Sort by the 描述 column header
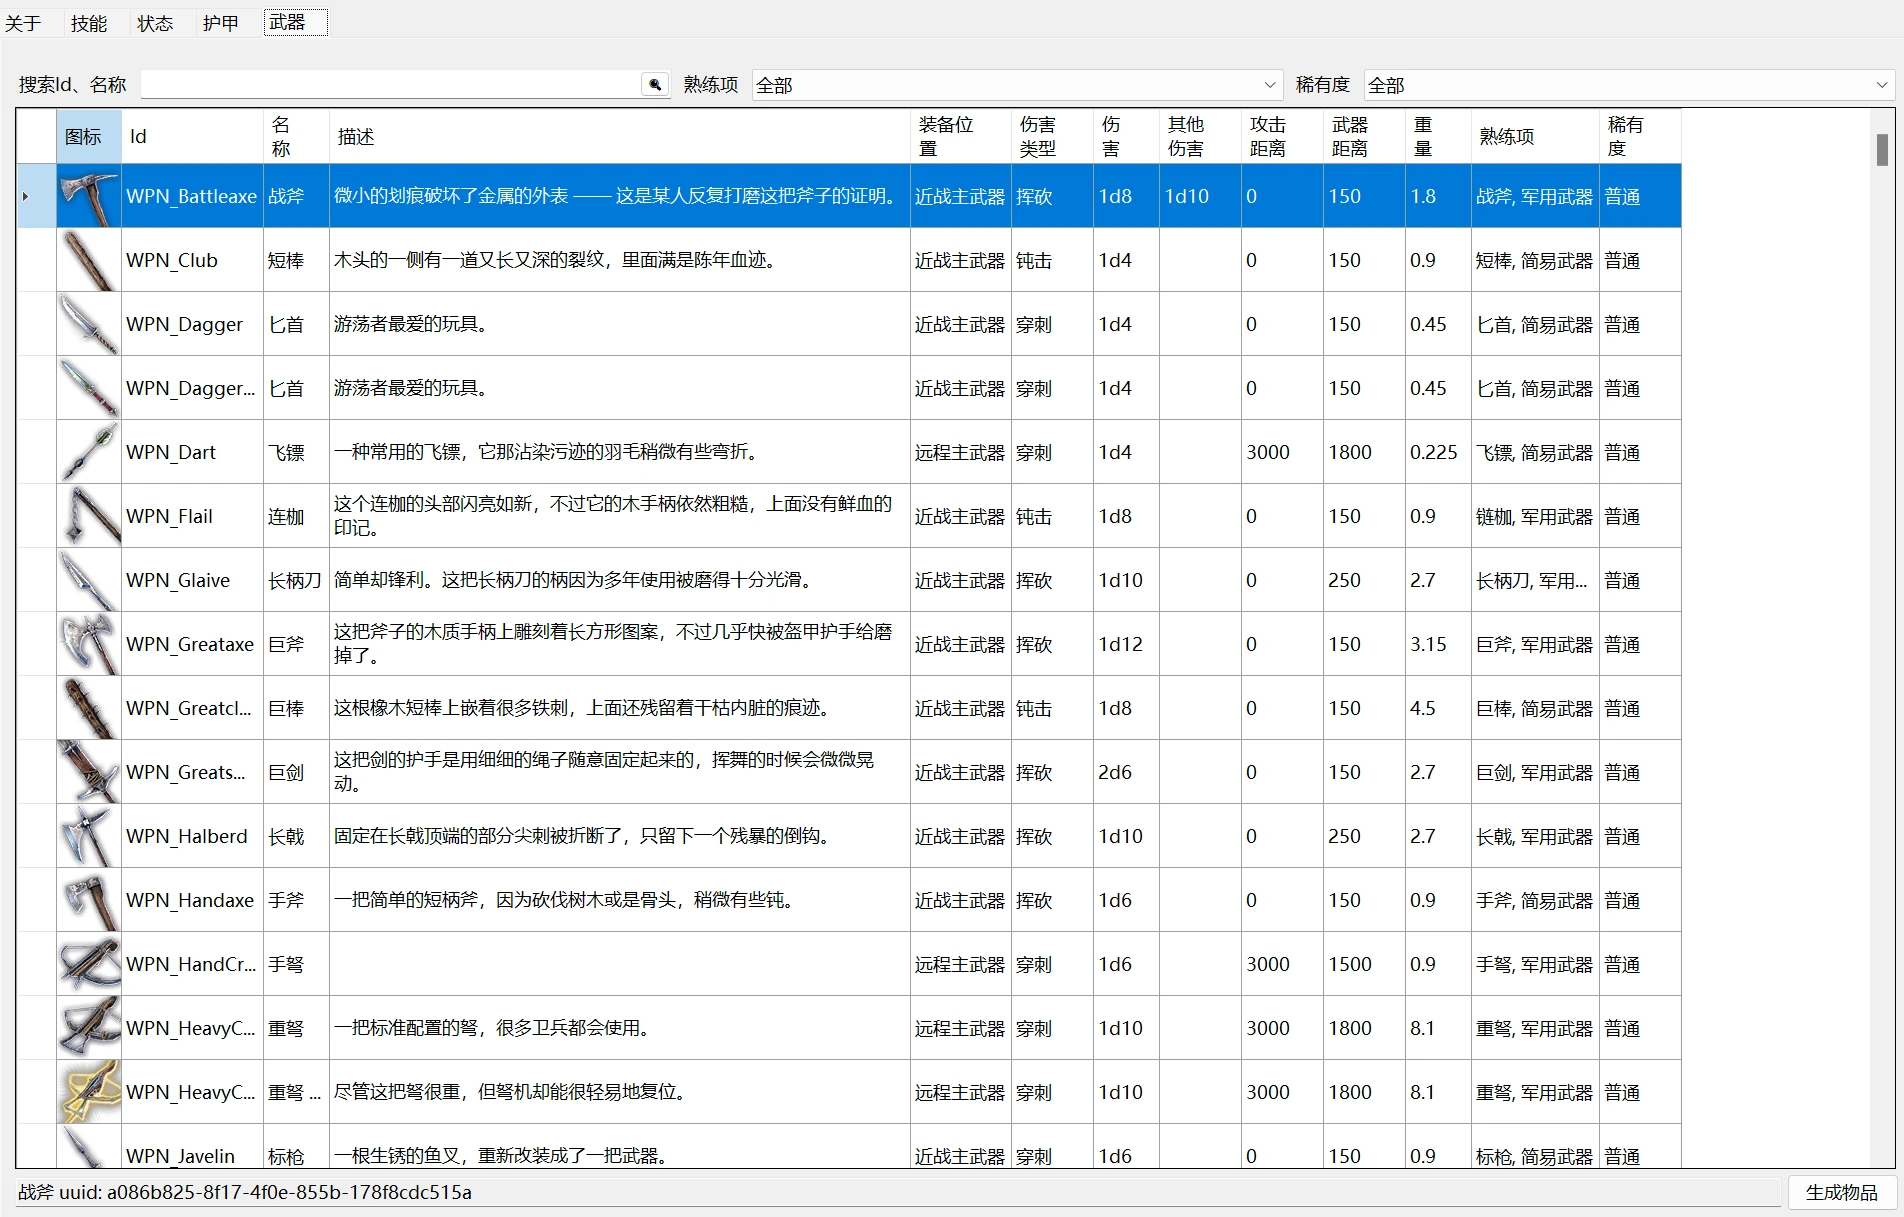Image resolution: width=1904 pixels, height=1217 pixels. pyautogui.click(x=618, y=137)
